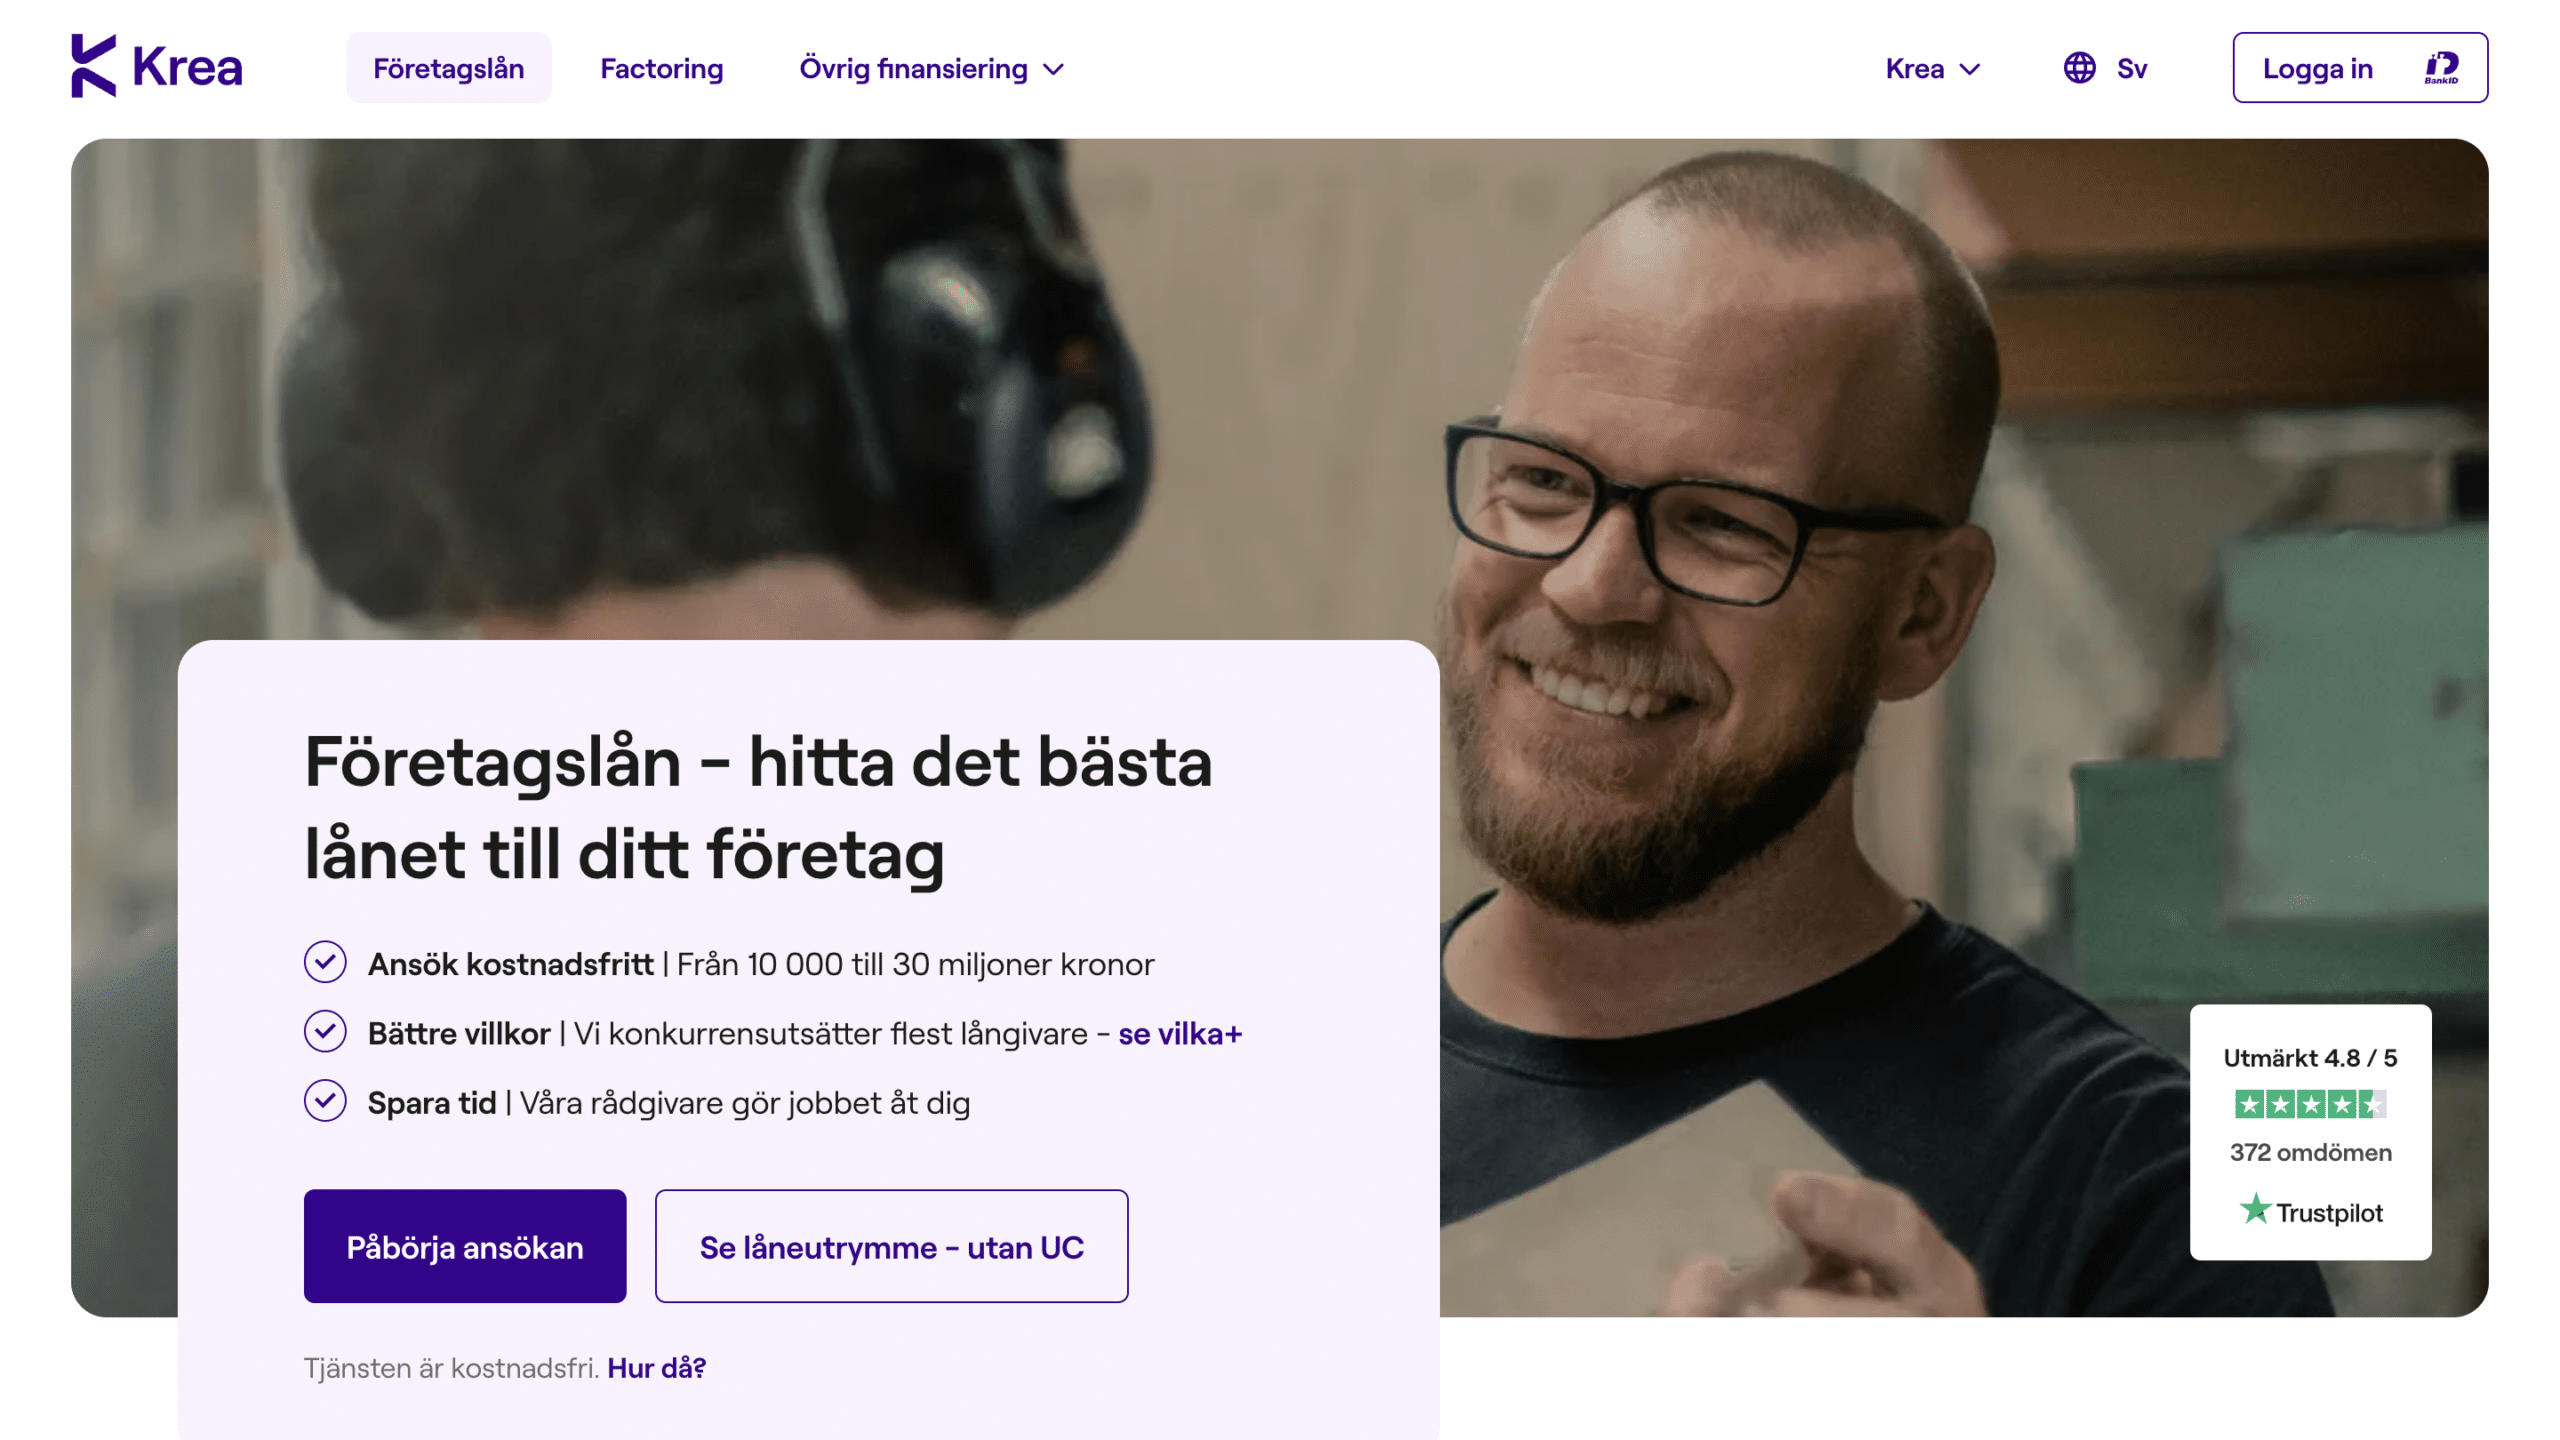2560x1440 pixels.
Task: Click the 372 omdömen review count
Action: pos(2310,1152)
